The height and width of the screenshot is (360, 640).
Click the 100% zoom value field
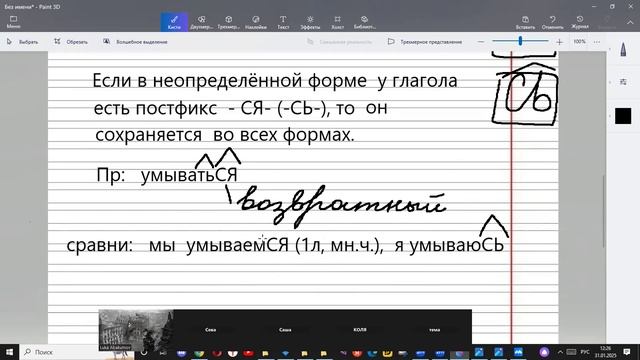pyautogui.click(x=579, y=42)
